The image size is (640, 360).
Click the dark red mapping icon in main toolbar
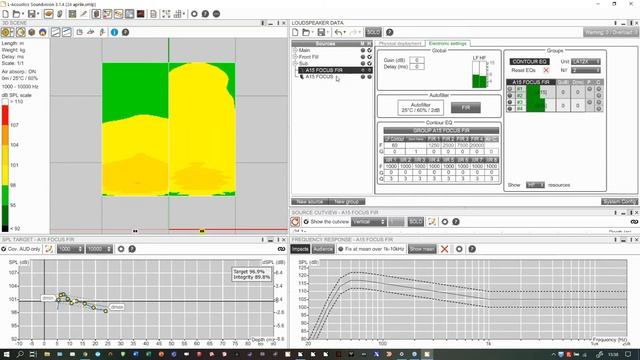[140, 14]
